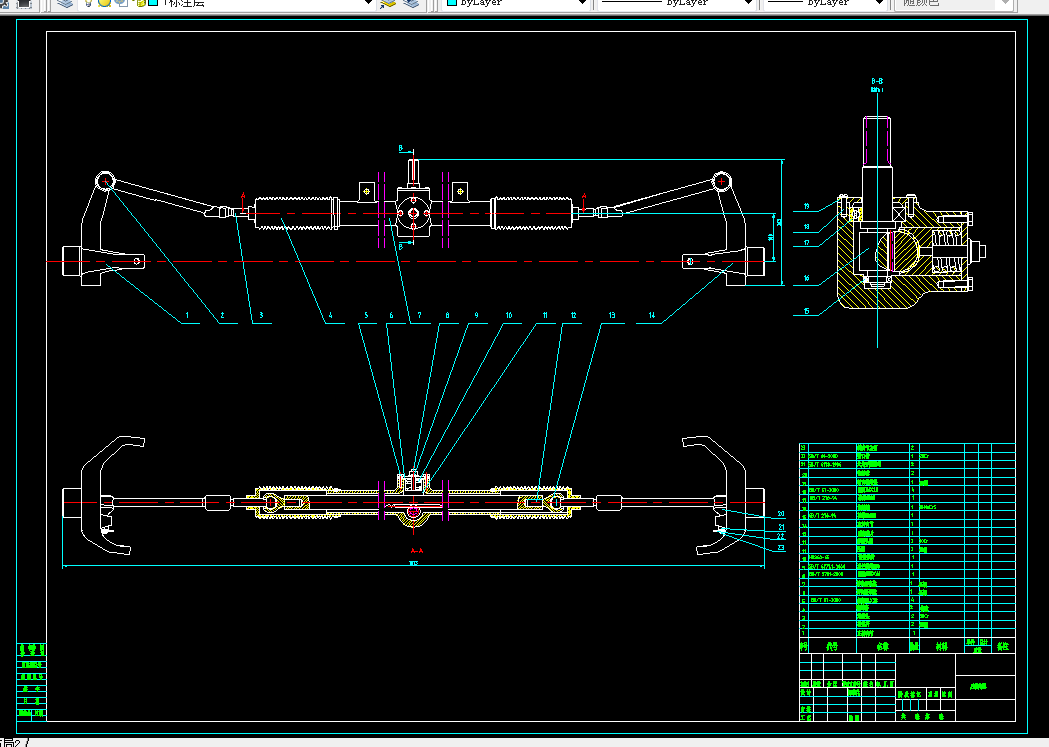The width and height of the screenshot is (1049, 747).
Task: Select callout number 16 beside section view
Action: tap(807, 278)
